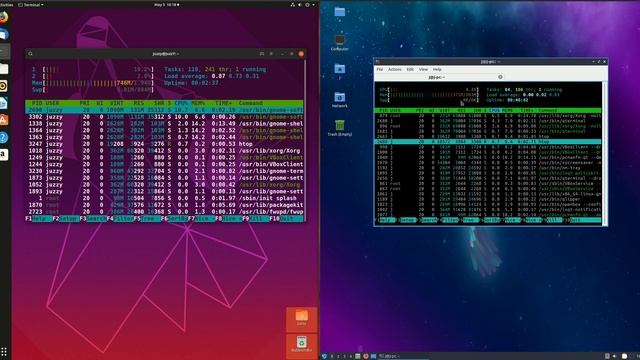Click the show desktop icon in Lubuntu panel
This screenshot has height=360, width=640.
[373, 356]
